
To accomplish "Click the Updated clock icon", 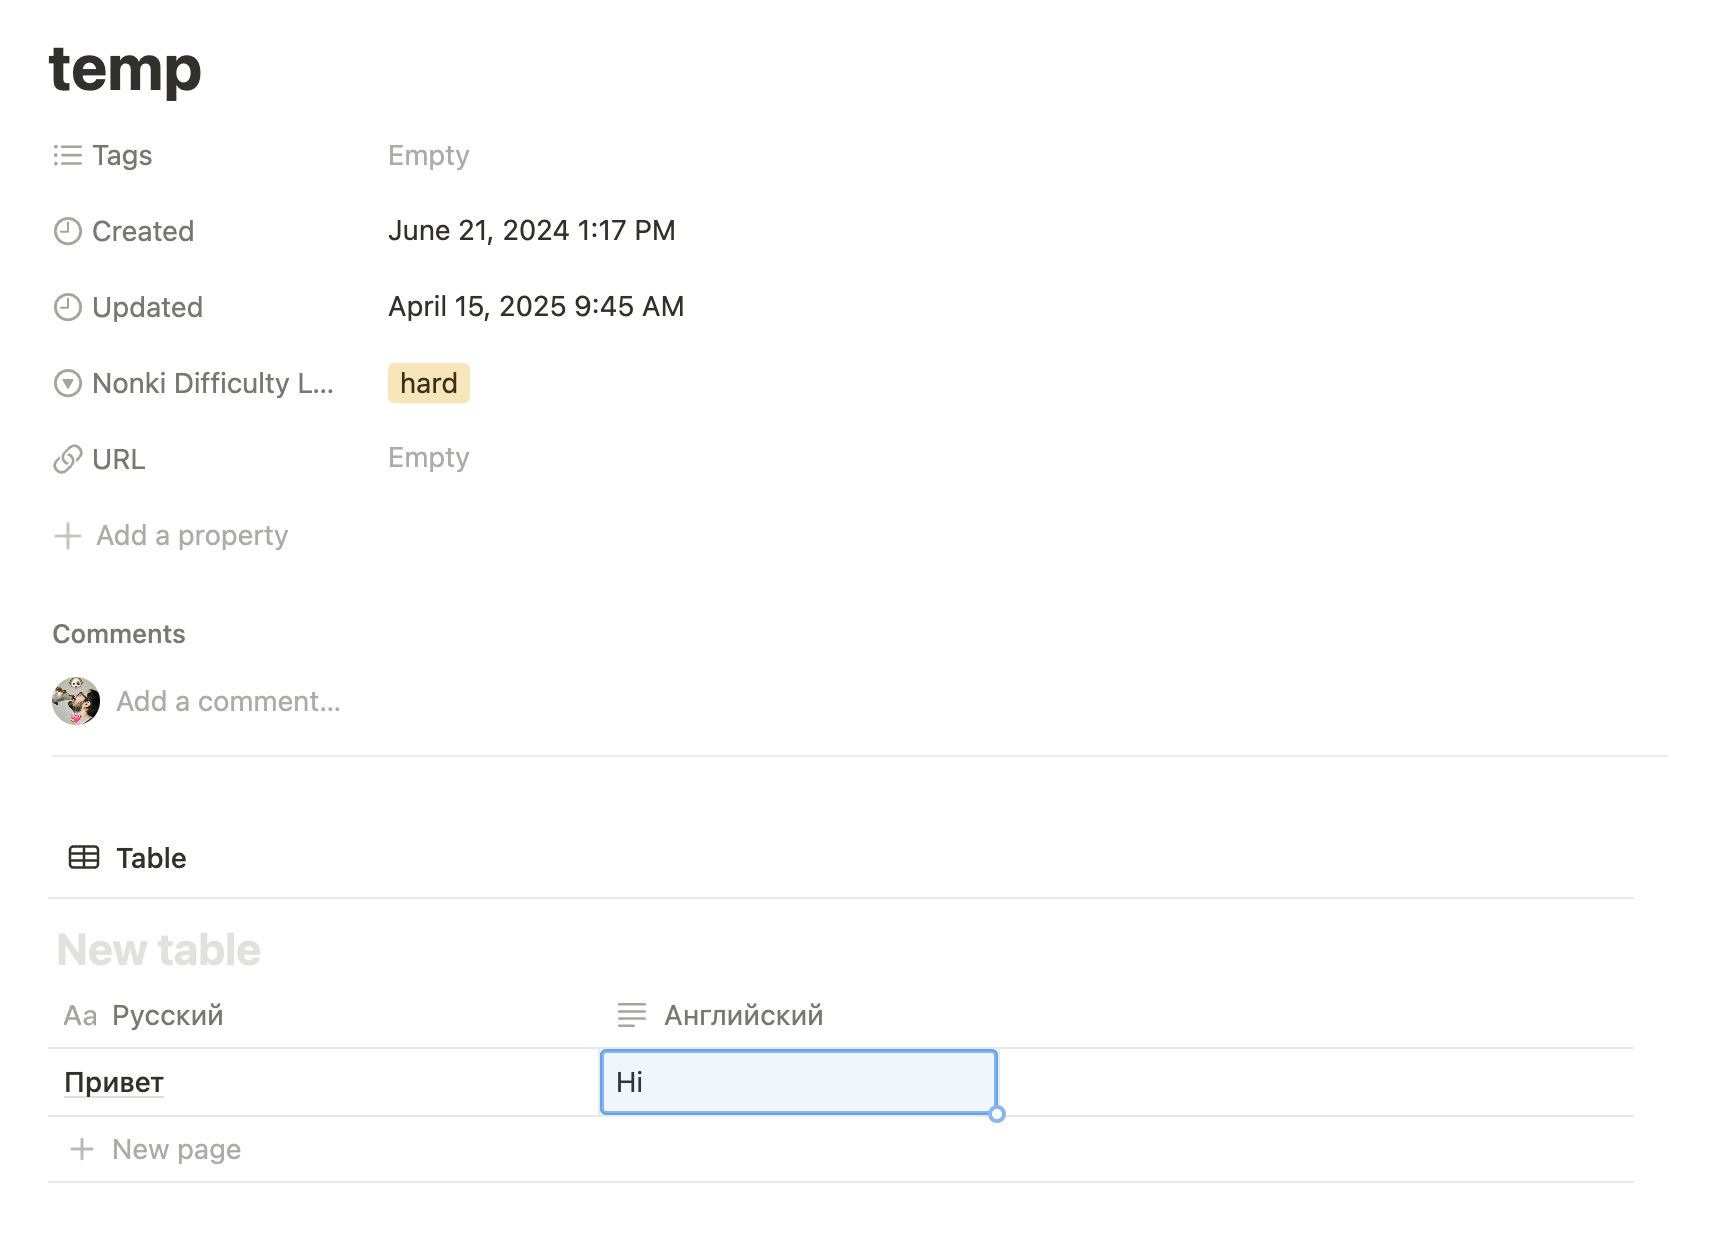I will tap(68, 307).
